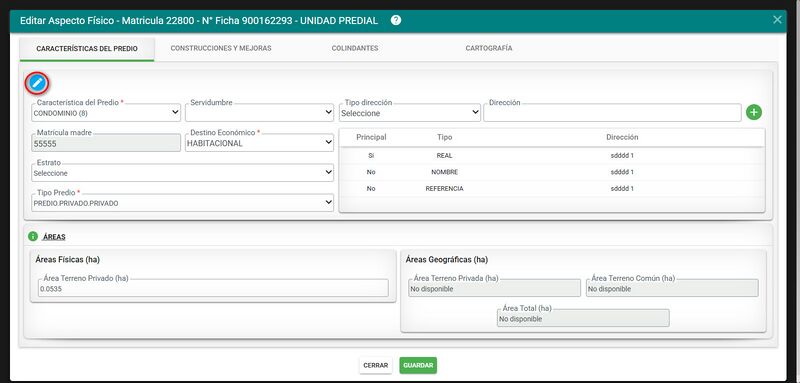The height and width of the screenshot is (383, 800).
Task: Go to the Cartografía tab
Action: click(489, 48)
